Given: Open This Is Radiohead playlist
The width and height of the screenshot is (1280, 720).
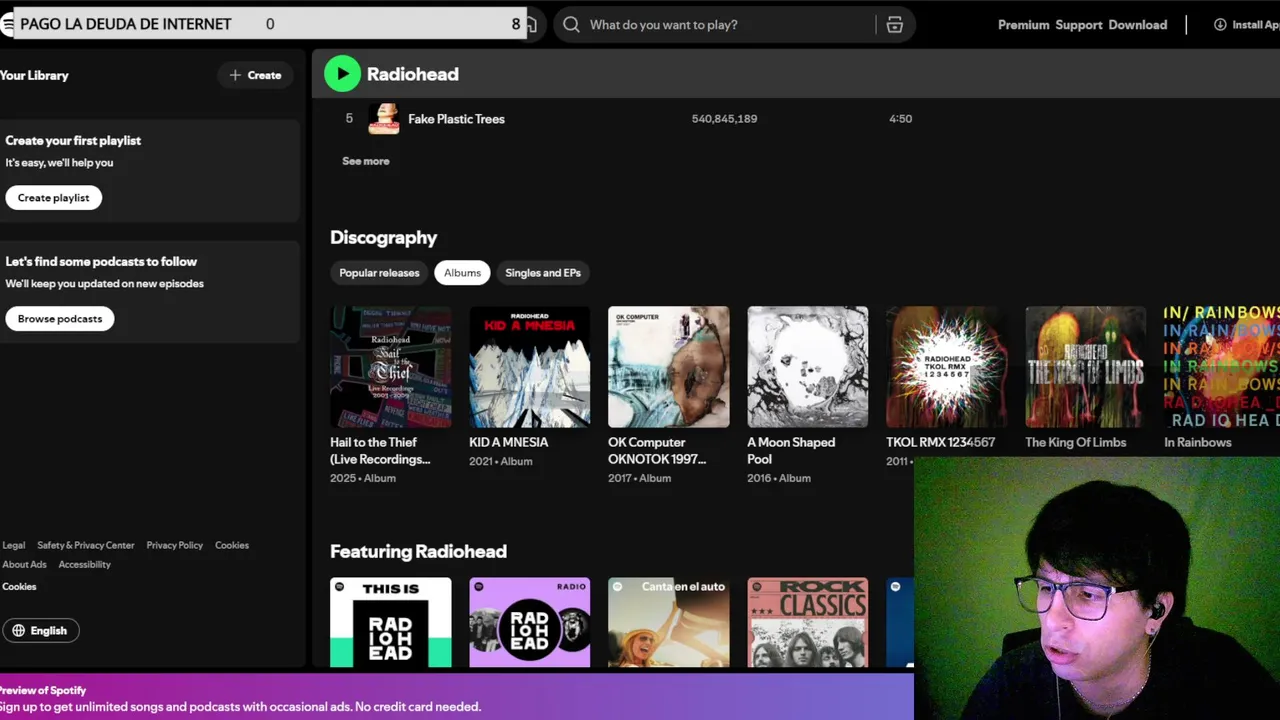Looking at the screenshot, I should coord(391,622).
